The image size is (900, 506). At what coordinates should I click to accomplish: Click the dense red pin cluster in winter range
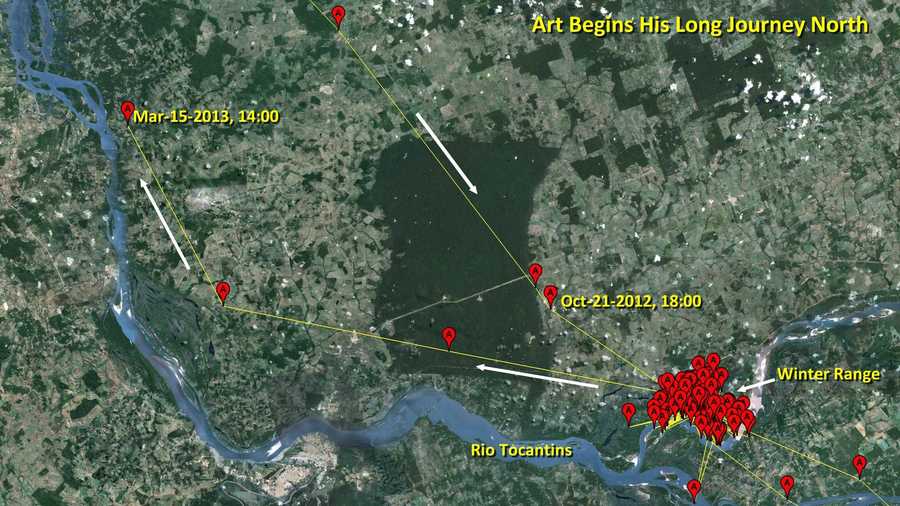[x=701, y=399]
